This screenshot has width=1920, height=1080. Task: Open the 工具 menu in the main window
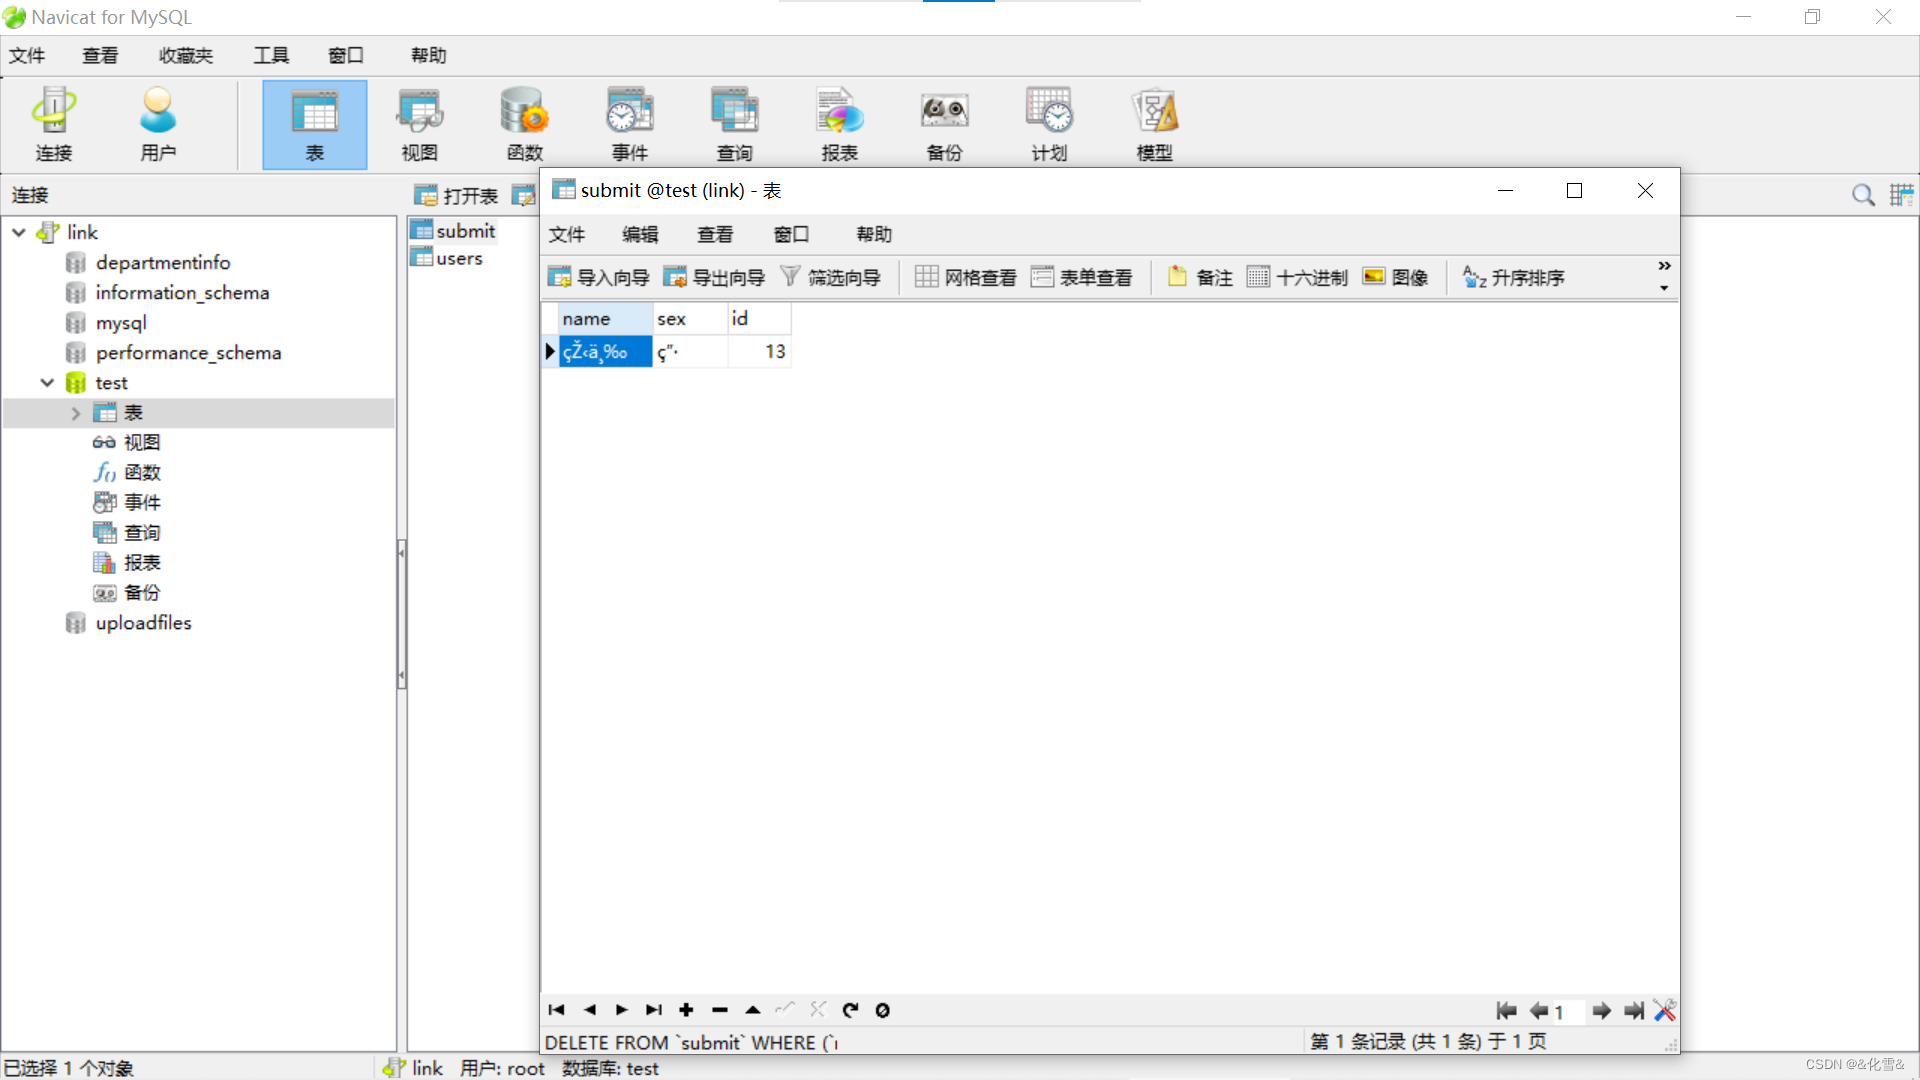[x=269, y=55]
